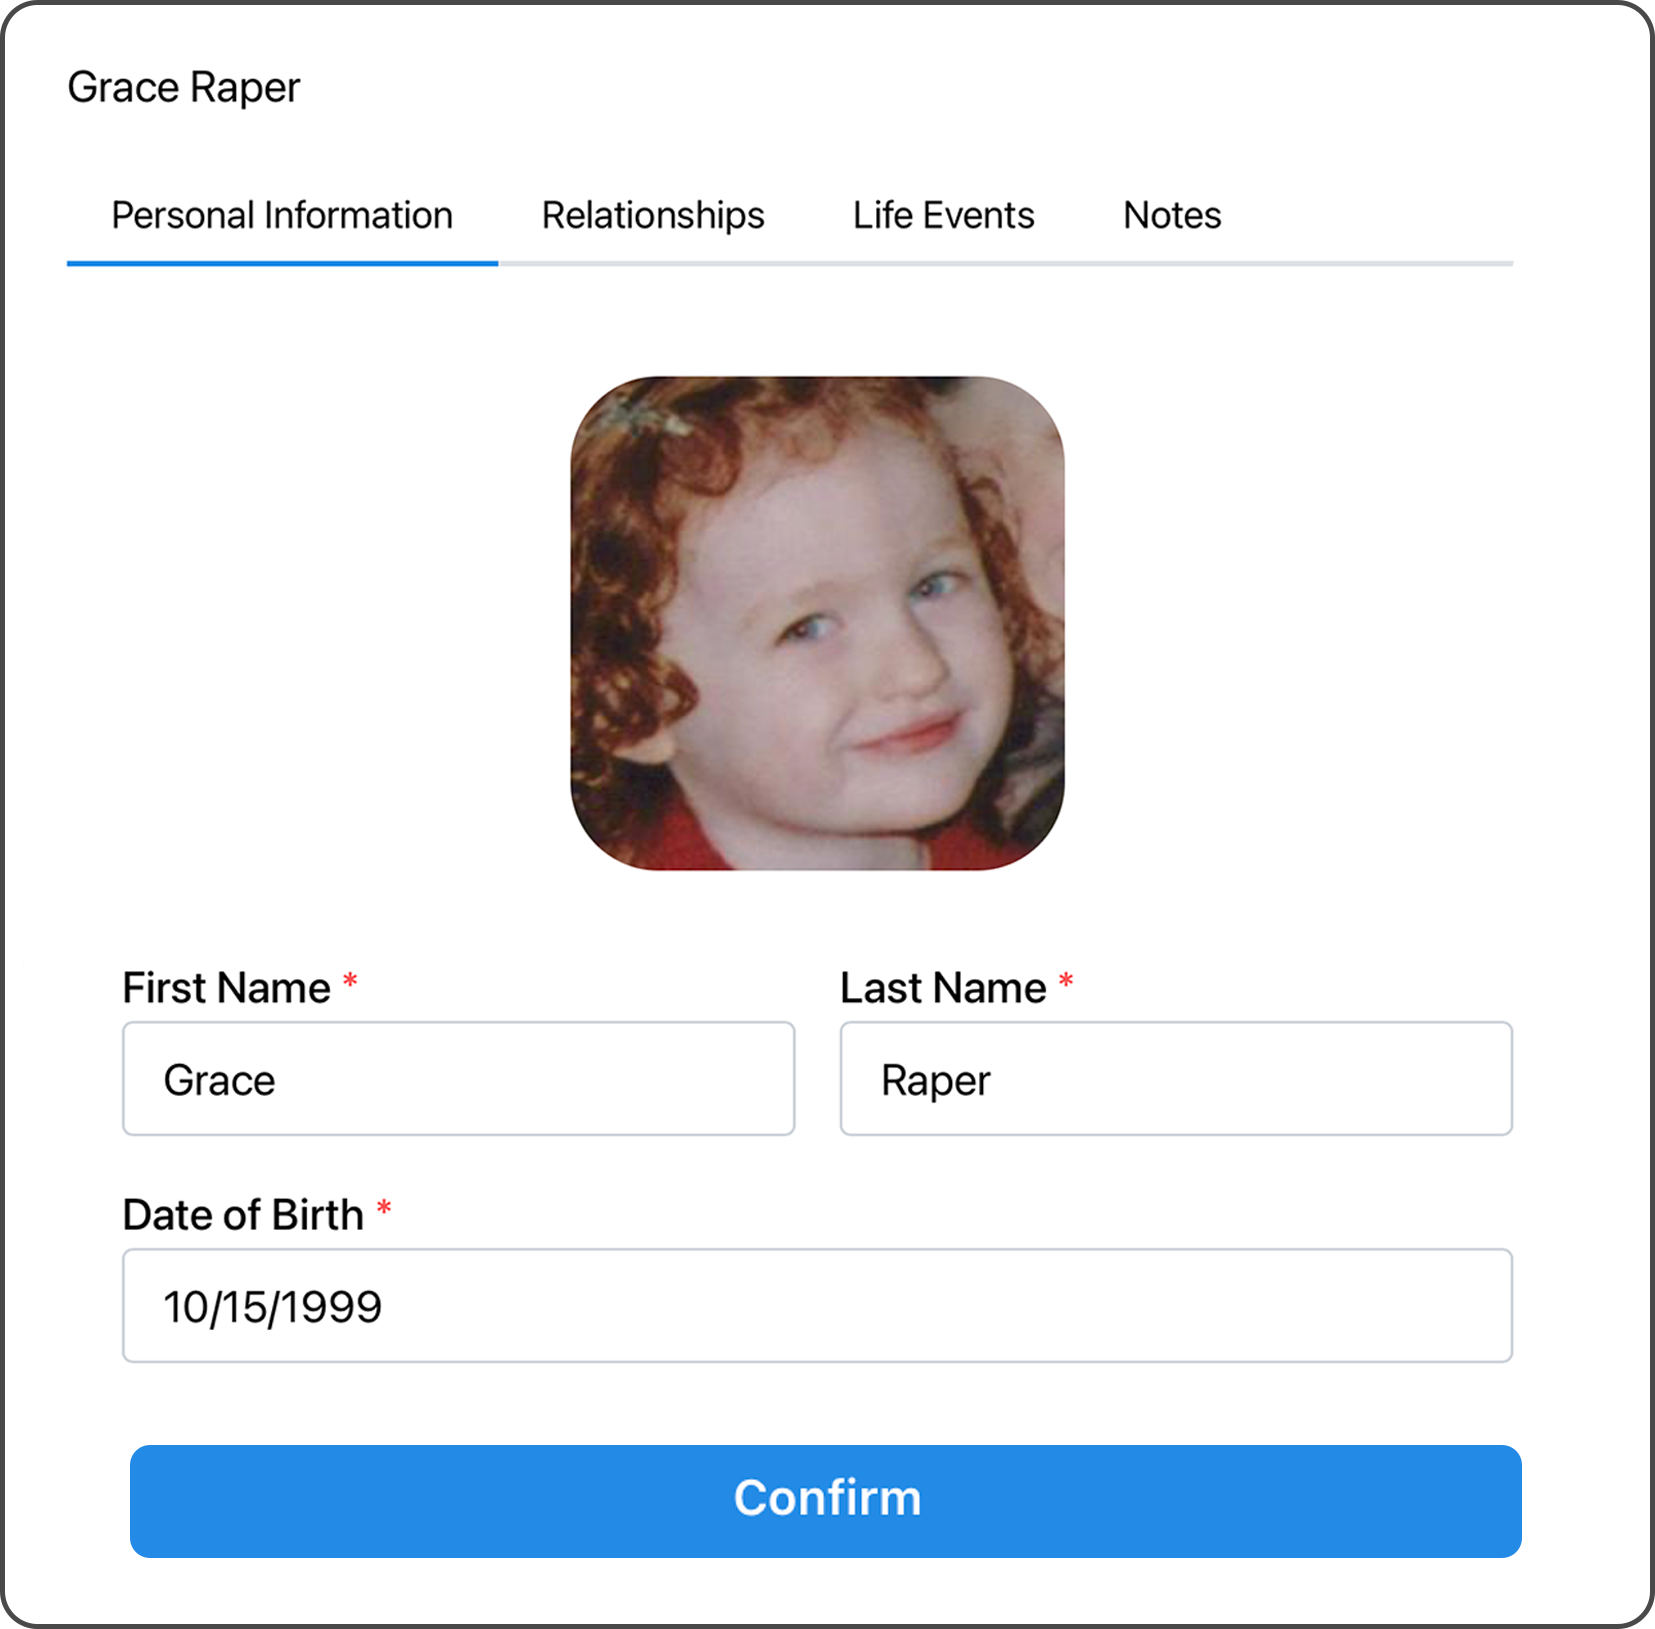The width and height of the screenshot is (1655, 1629).
Task: Click the Last Name label text
Action: tap(942, 988)
